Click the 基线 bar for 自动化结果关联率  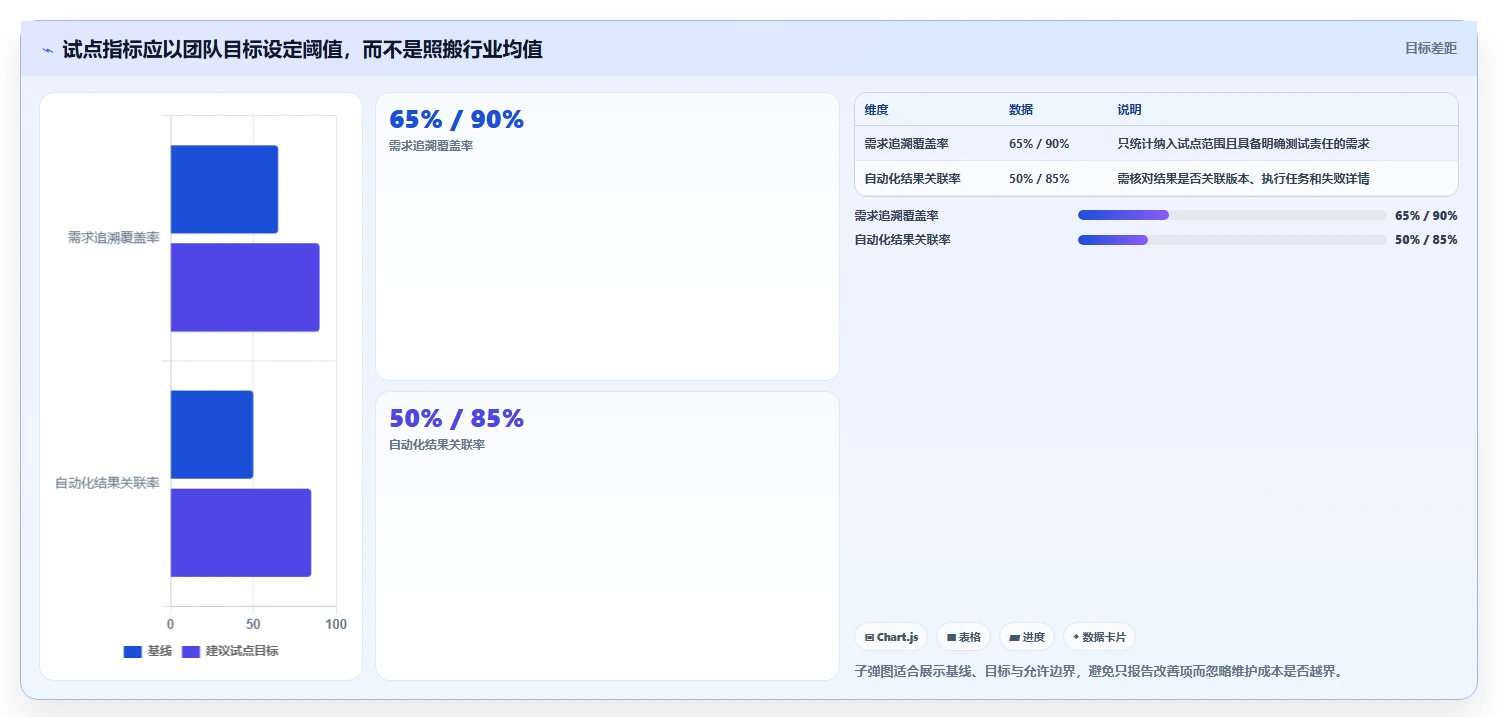pos(212,434)
